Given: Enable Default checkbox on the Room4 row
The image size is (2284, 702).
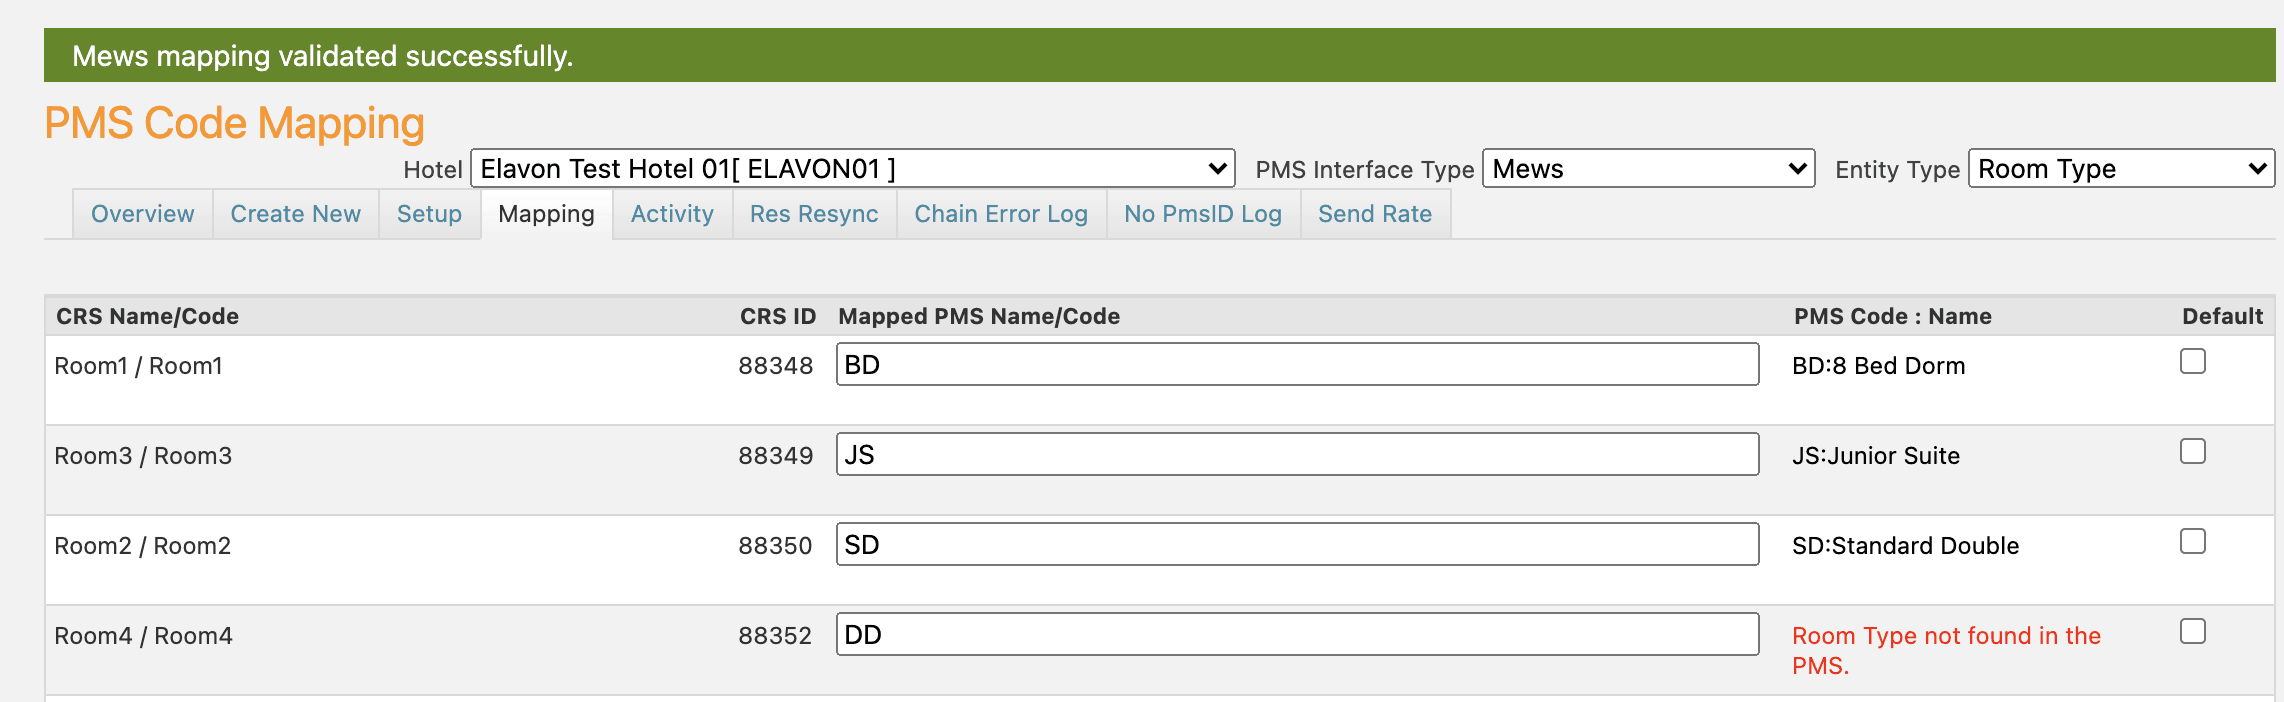Looking at the screenshot, I should click(x=2192, y=631).
